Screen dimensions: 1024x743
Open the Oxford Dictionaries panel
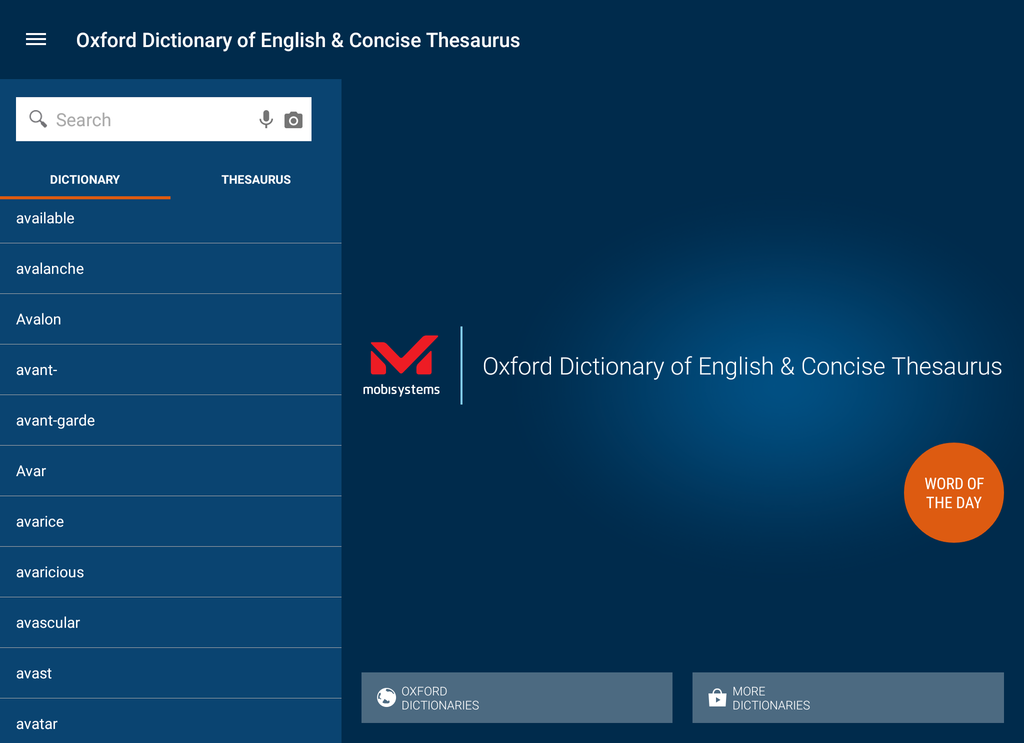[516, 697]
